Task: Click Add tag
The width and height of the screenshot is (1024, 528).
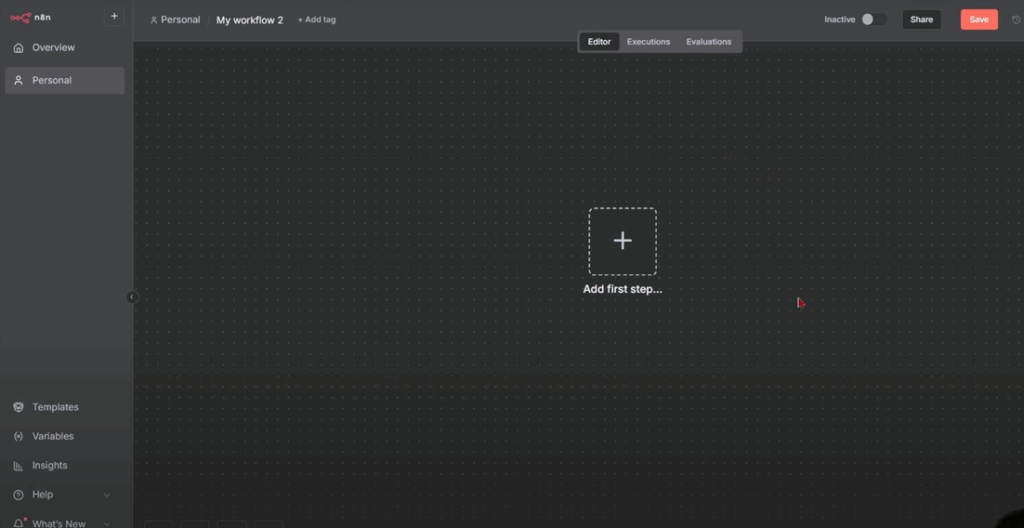Action: coord(317,20)
